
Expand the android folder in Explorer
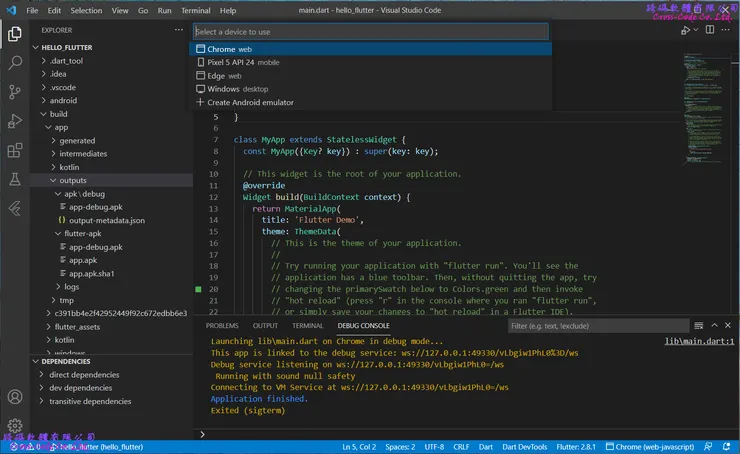click(x=63, y=100)
